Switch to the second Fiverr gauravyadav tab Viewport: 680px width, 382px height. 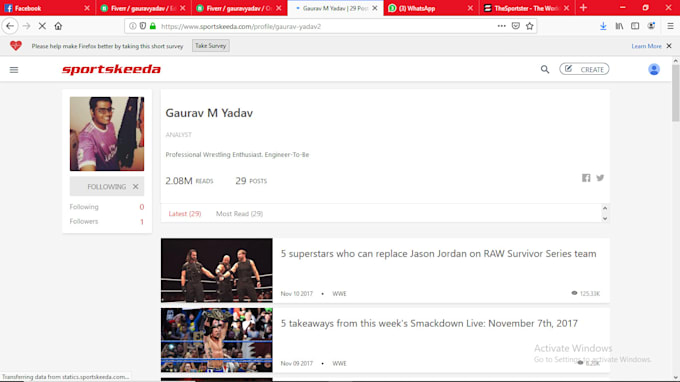point(239,8)
